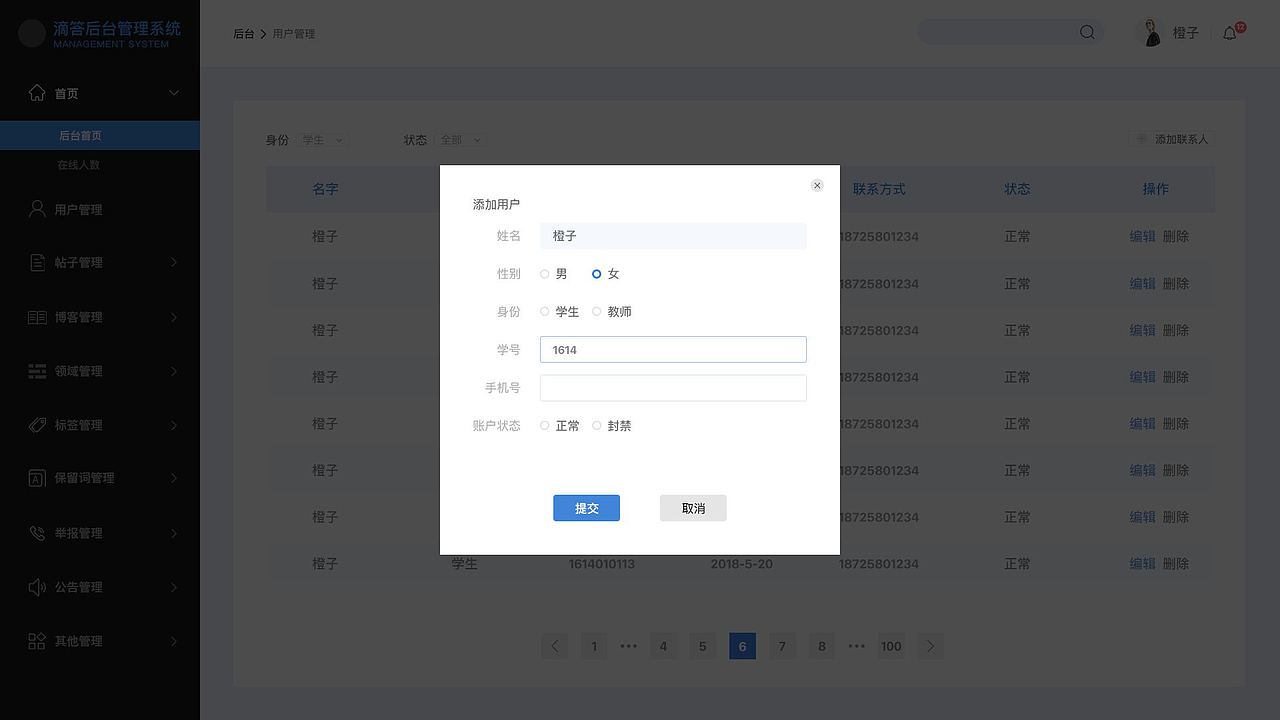Image resolution: width=1280 pixels, height=720 pixels.
Task: Click the 手机号 input field
Action: point(673,387)
